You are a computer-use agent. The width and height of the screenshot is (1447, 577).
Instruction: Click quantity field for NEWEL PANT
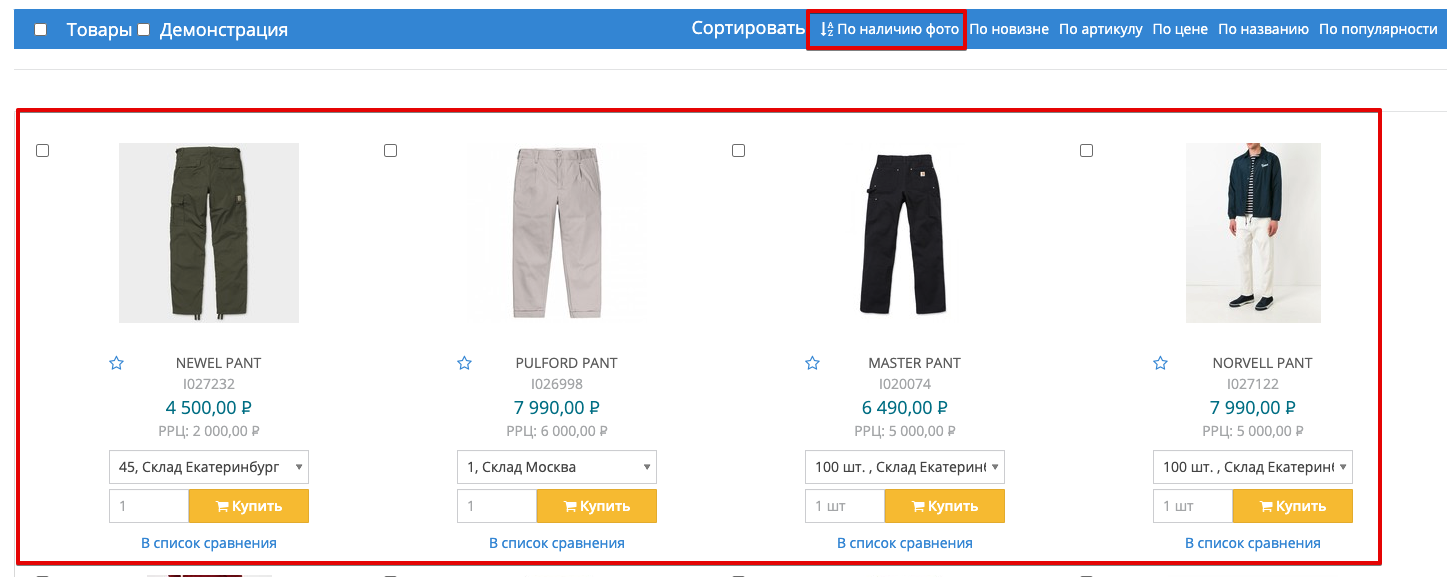click(149, 506)
